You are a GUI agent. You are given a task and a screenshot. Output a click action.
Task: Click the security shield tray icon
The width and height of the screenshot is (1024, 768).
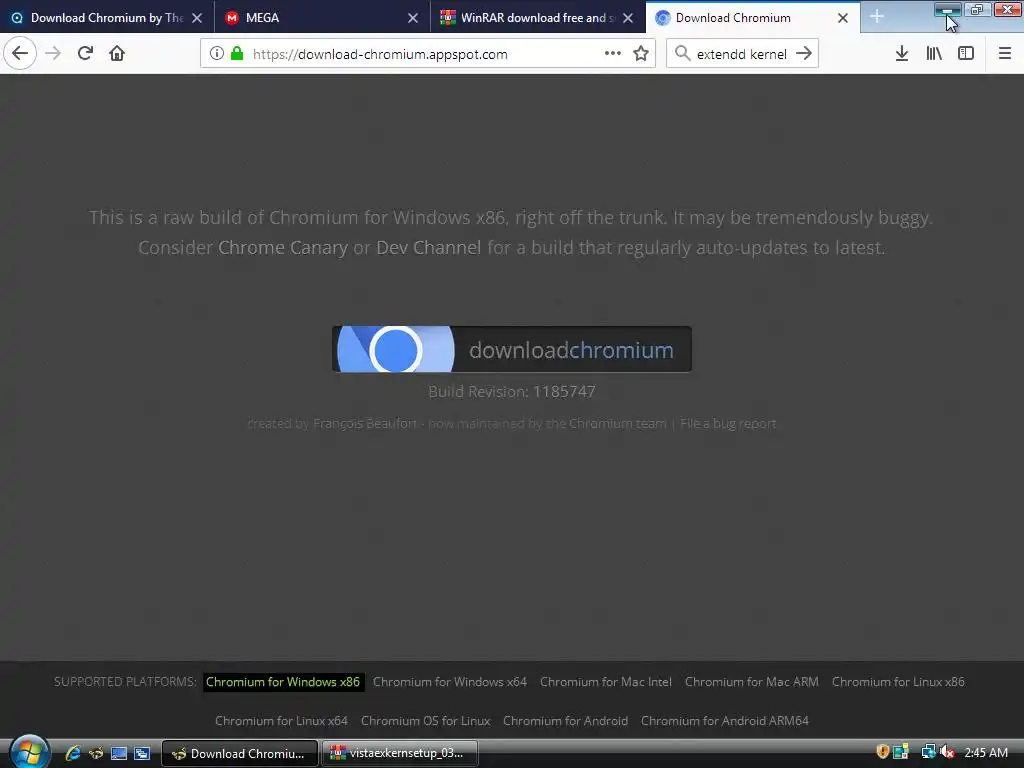(882, 752)
